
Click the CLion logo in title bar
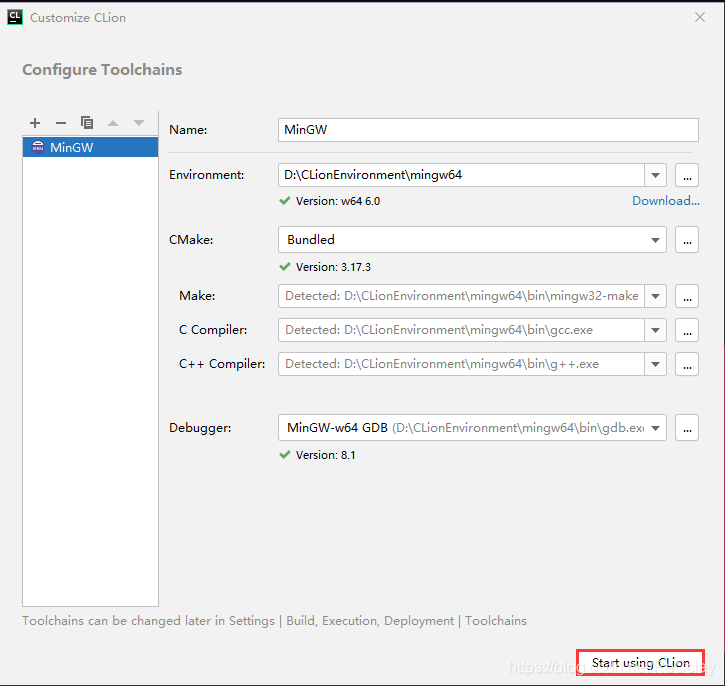pos(15,17)
